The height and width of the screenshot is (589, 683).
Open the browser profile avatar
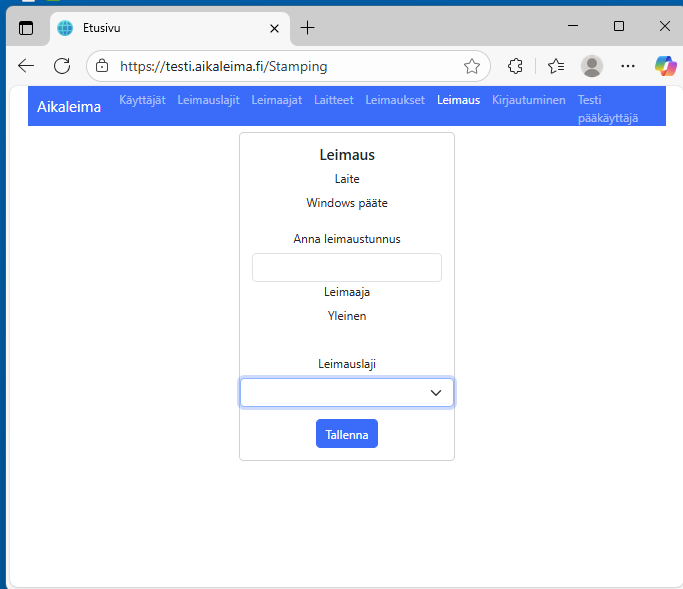(x=592, y=66)
